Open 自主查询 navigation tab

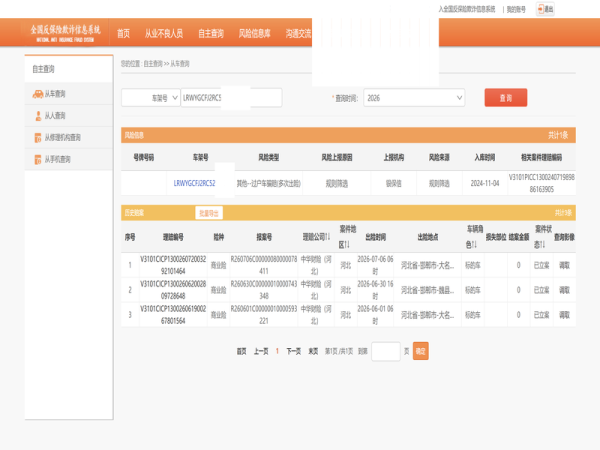pos(211,34)
